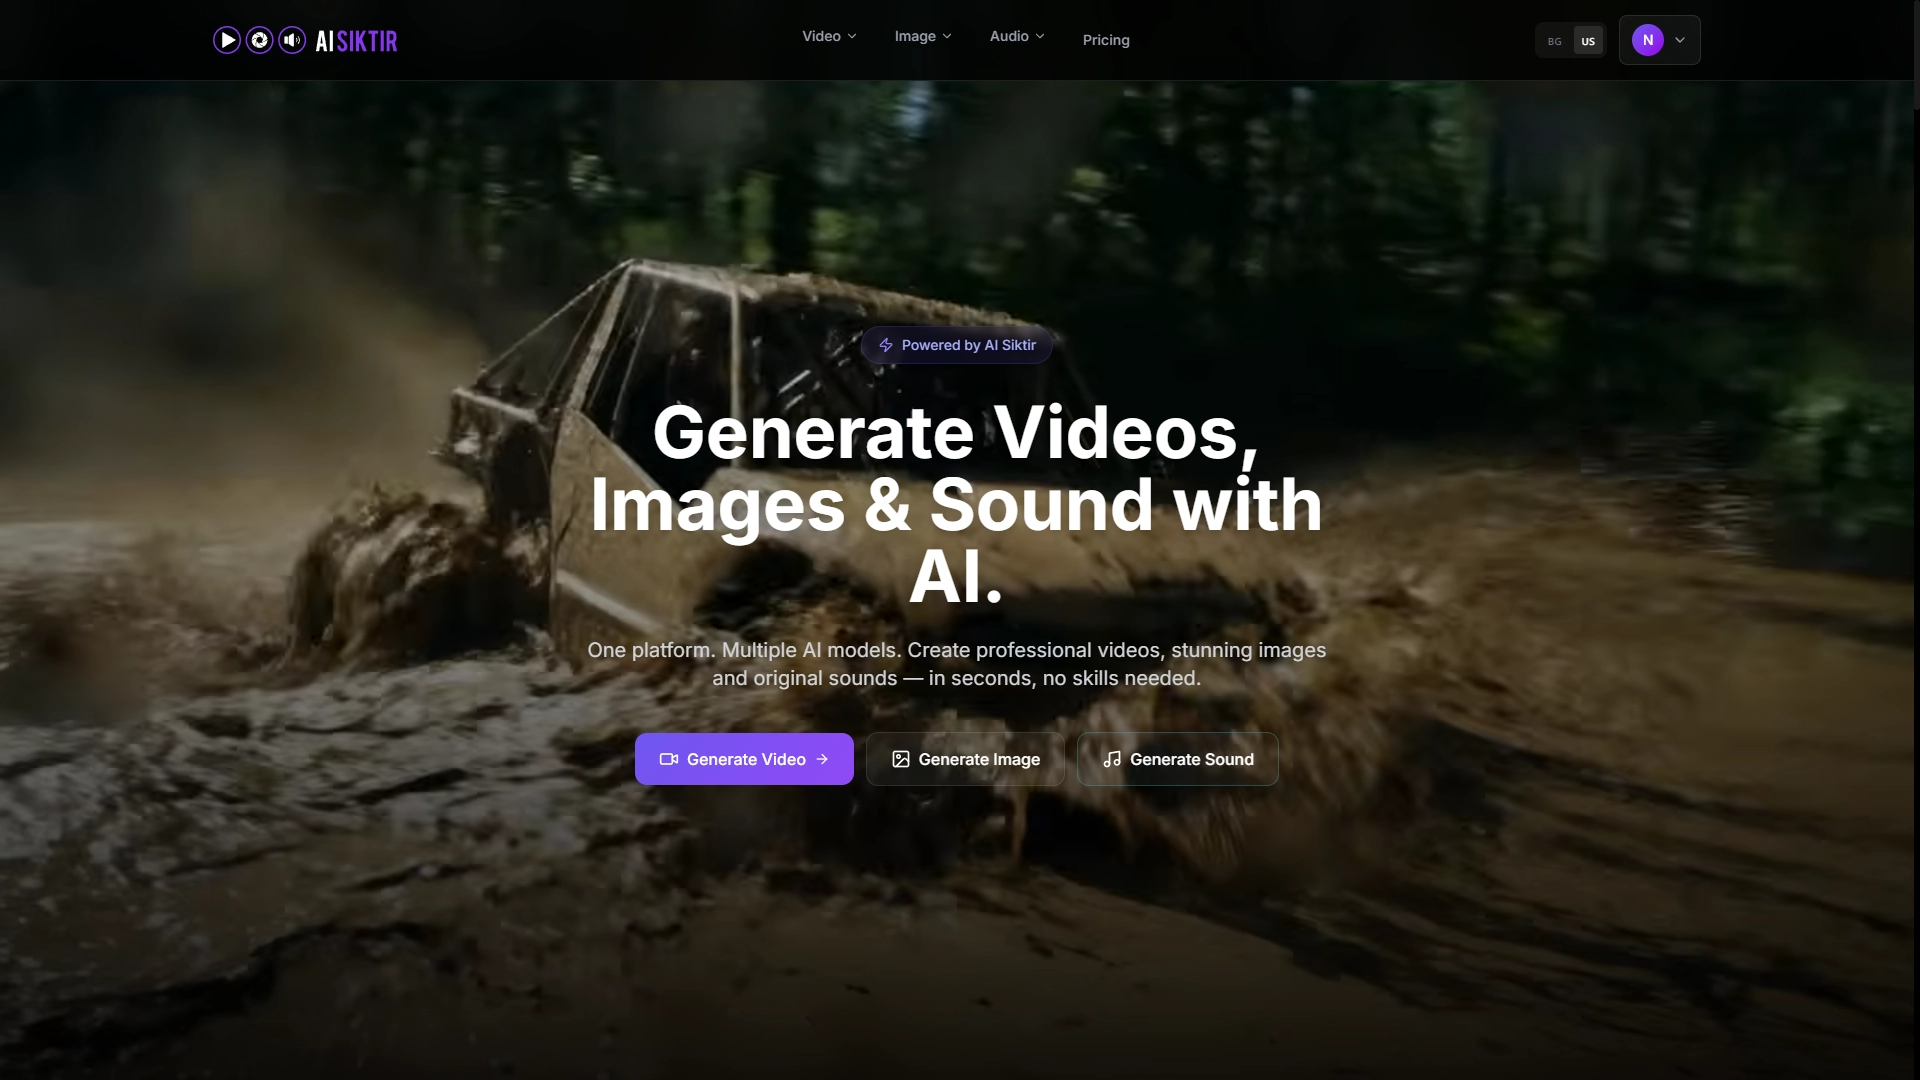Click the speaker icon in the logo
The height and width of the screenshot is (1080, 1920).
click(292, 40)
